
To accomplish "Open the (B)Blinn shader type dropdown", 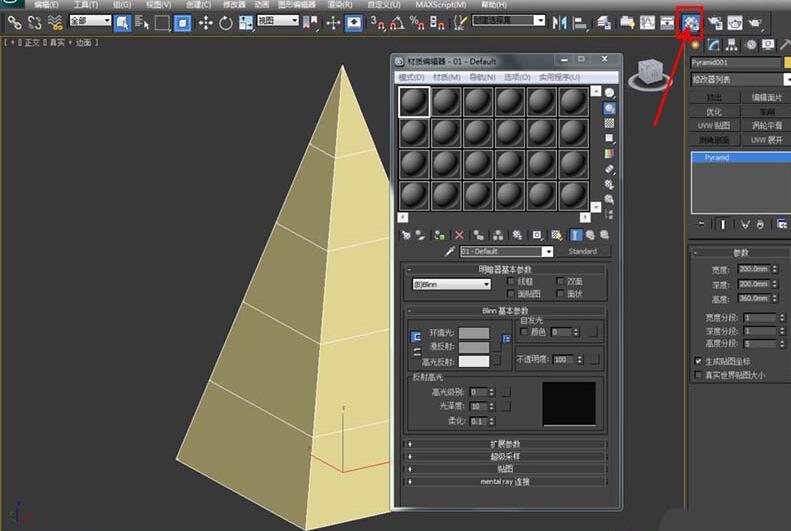I will coord(451,284).
